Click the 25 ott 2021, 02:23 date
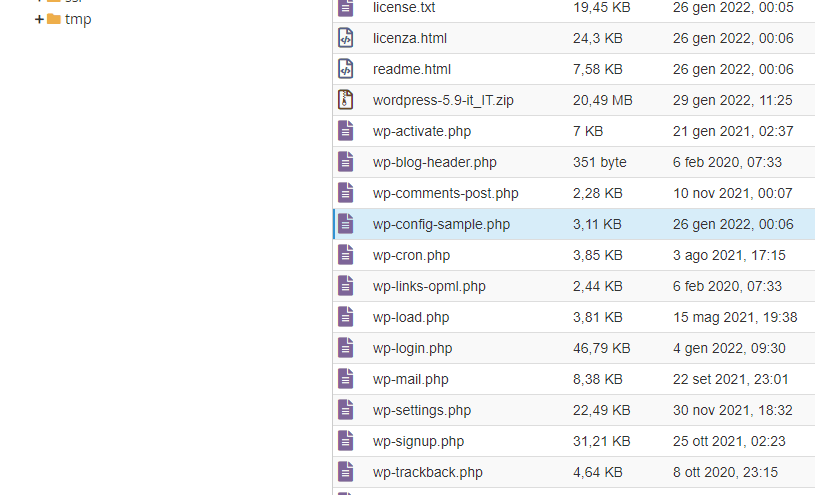The image size is (815, 495). pos(729,441)
